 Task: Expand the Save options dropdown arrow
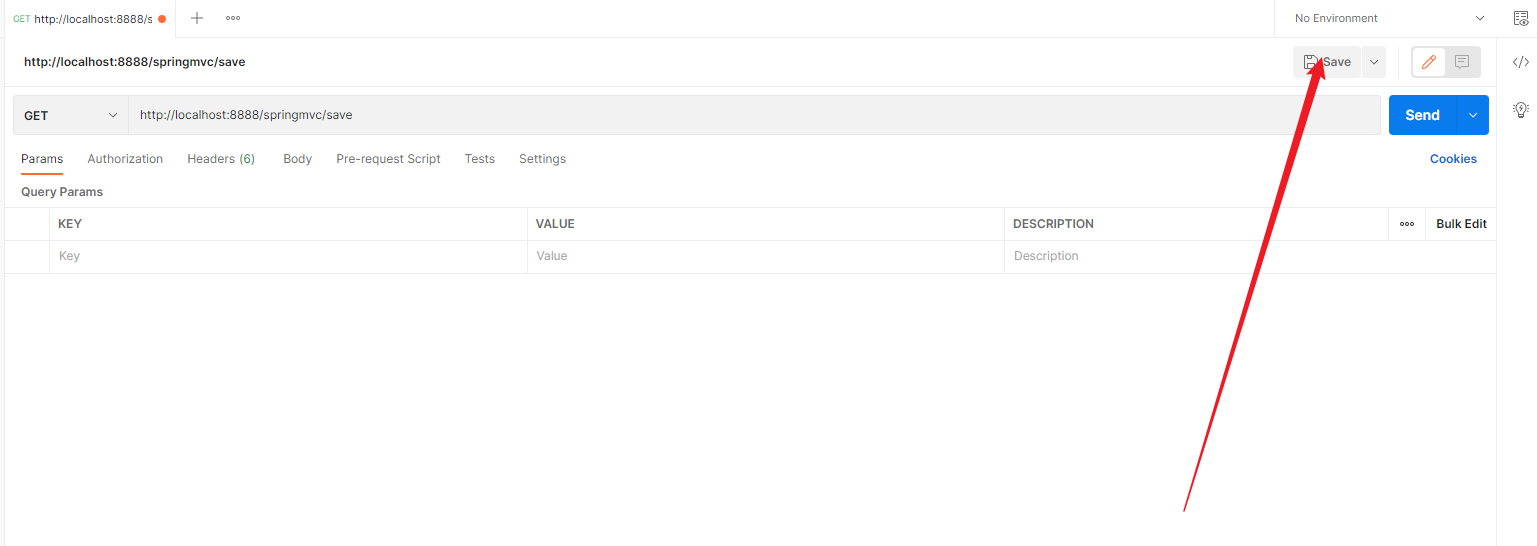tap(1374, 62)
